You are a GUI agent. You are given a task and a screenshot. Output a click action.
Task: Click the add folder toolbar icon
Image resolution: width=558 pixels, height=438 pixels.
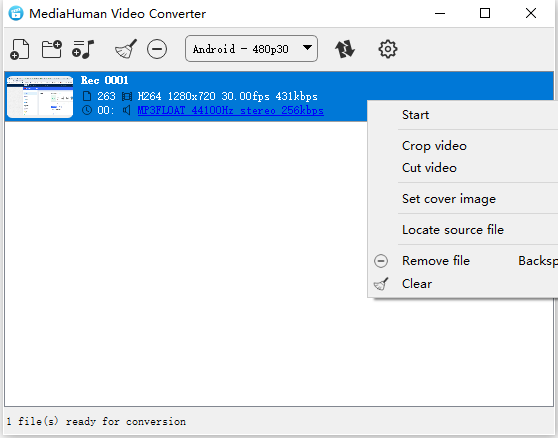[52, 49]
